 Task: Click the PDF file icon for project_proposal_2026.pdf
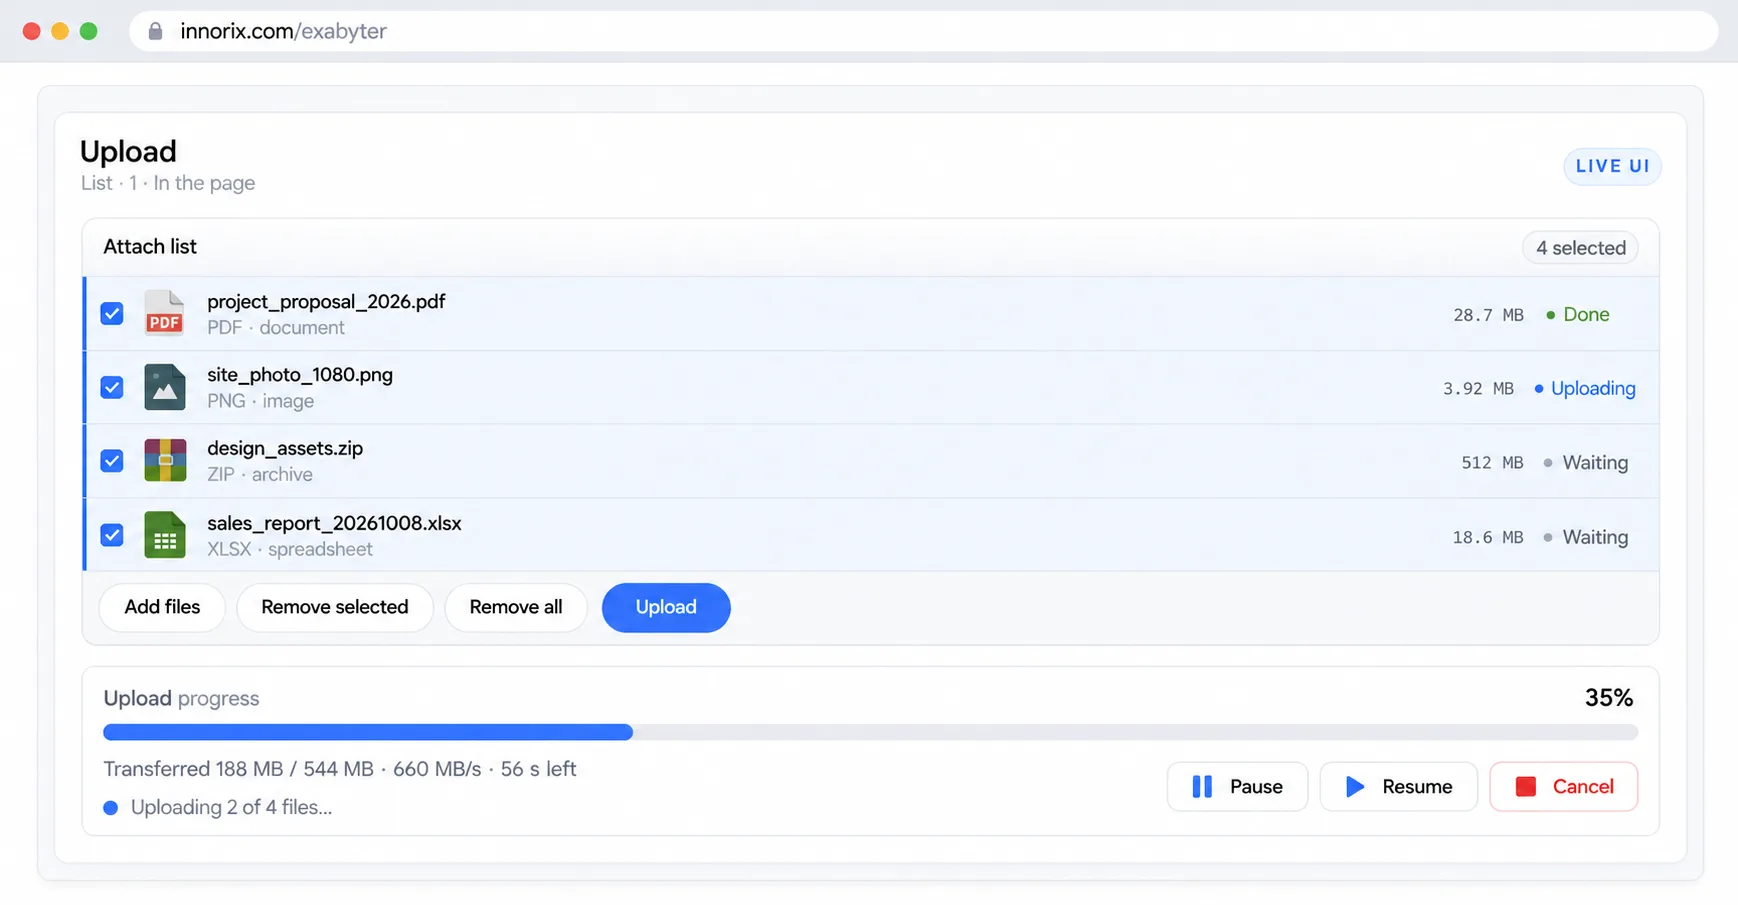tap(164, 313)
